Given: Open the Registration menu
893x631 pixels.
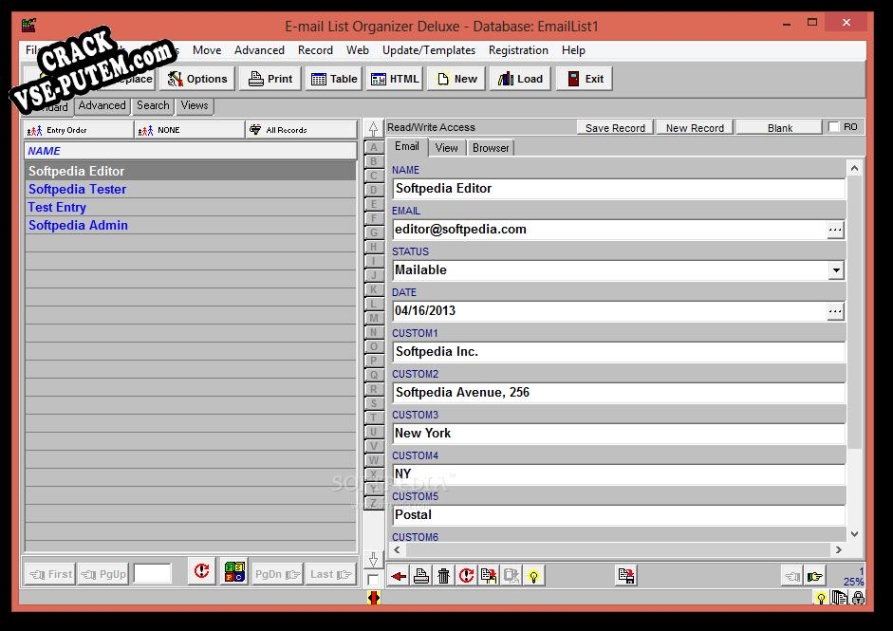Looking at the screenshot, I should (518, 50).
